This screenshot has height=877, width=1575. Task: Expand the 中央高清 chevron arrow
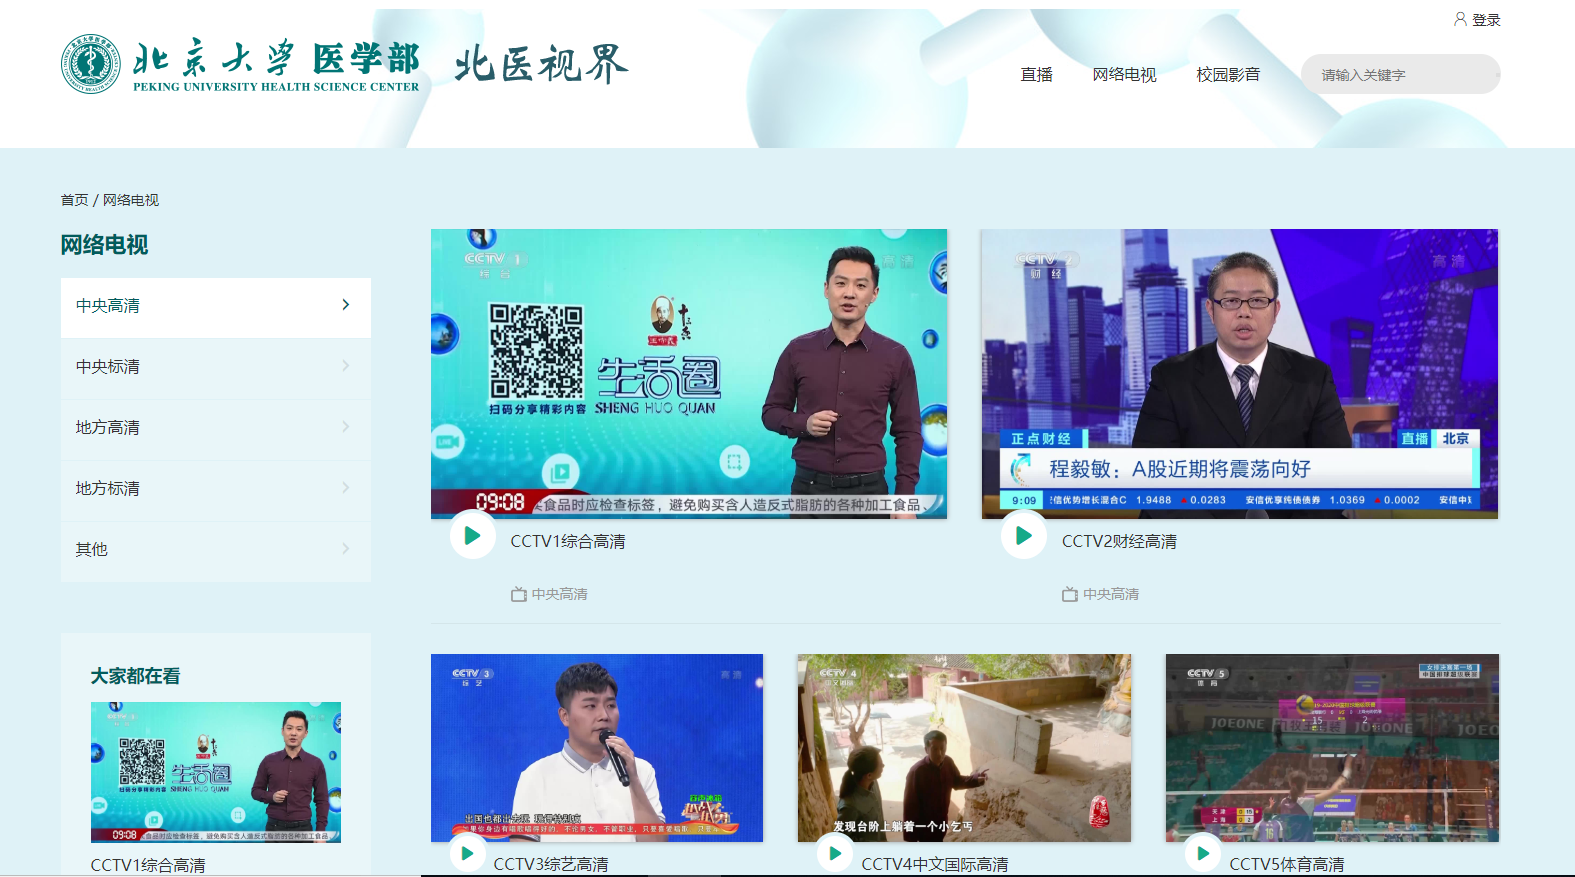[x=346, y=305]
